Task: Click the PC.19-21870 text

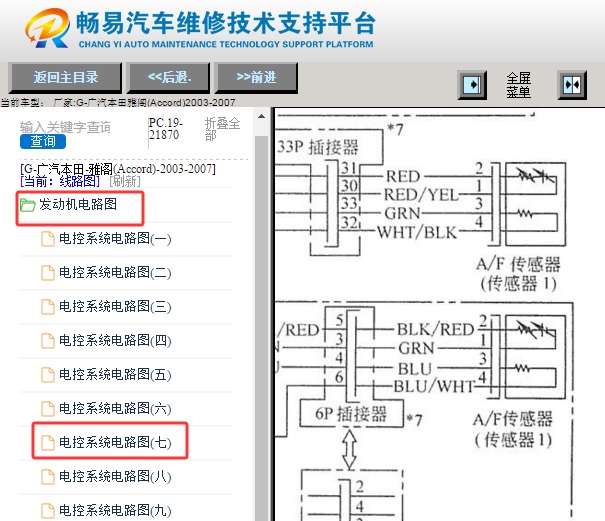Action: point(165,129)
